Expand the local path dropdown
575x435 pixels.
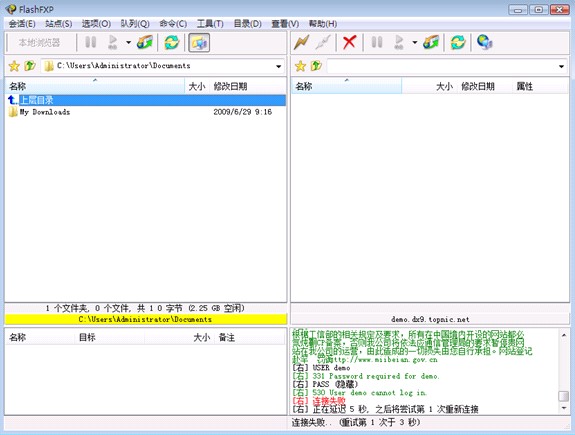[x=279, y=66]
